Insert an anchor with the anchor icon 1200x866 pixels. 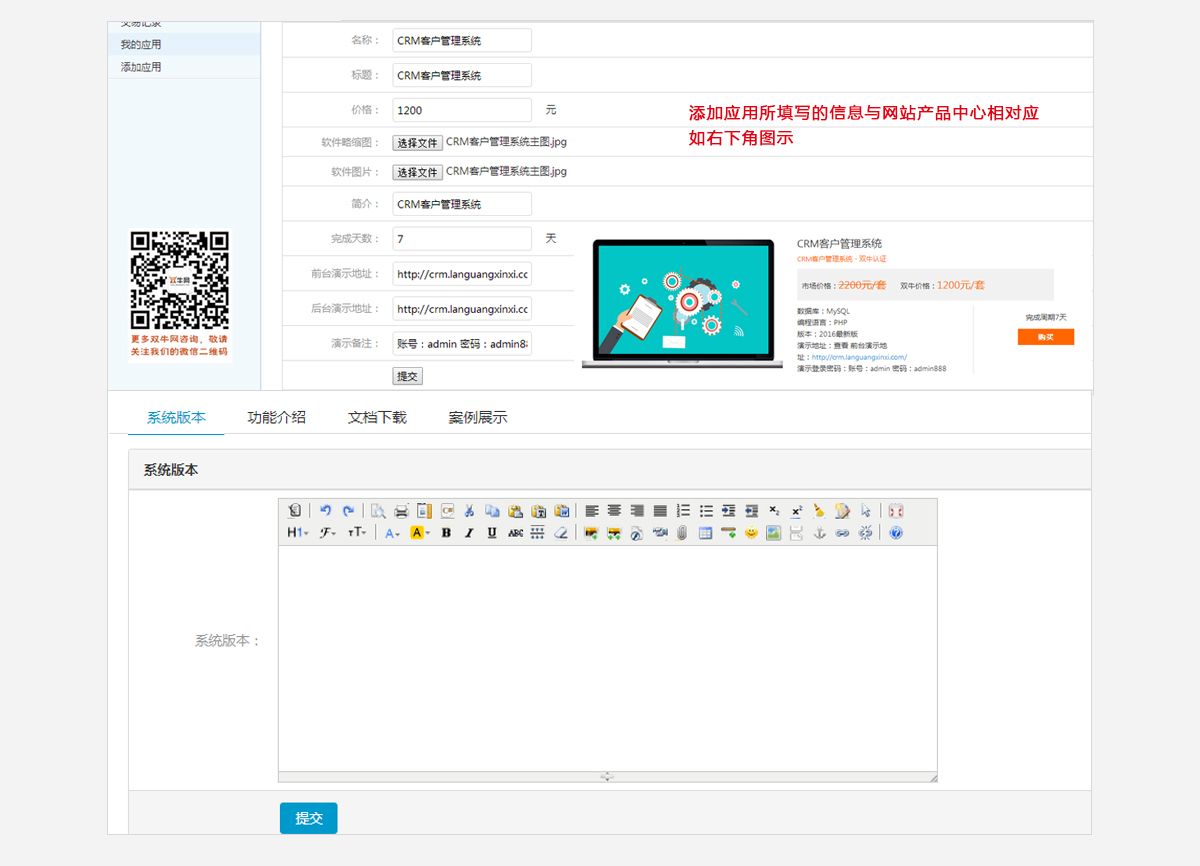click(x=819, y=533)
